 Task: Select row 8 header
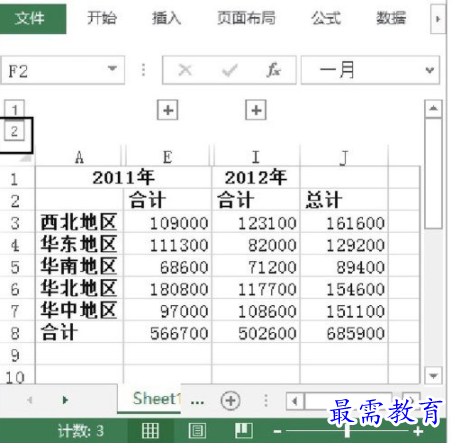15,333
